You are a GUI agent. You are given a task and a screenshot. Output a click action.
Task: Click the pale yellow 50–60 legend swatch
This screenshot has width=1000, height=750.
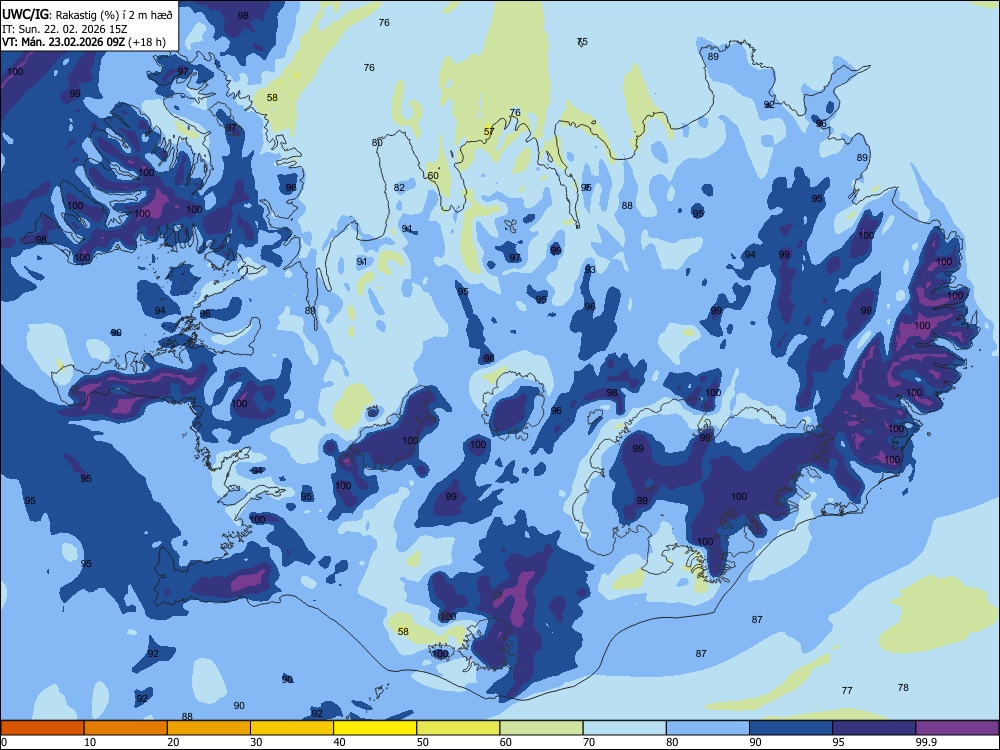pos(458,728)
